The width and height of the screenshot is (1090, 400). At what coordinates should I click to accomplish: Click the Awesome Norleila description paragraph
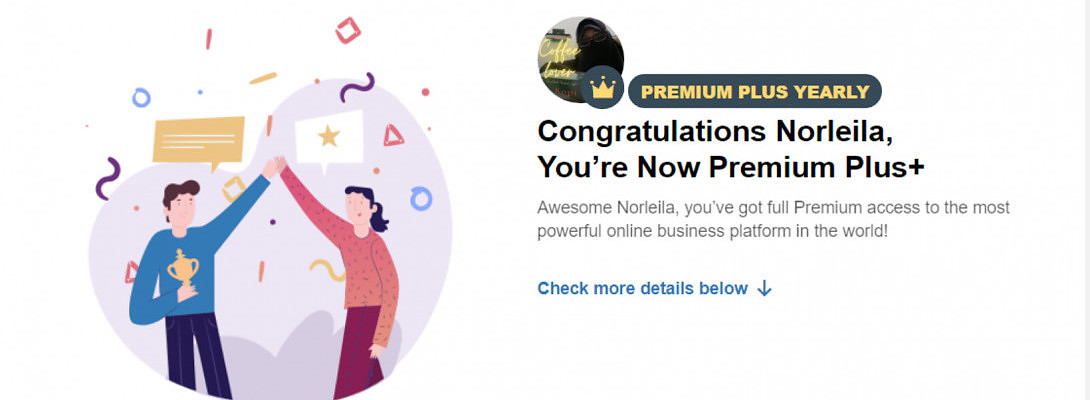[773, 219]
